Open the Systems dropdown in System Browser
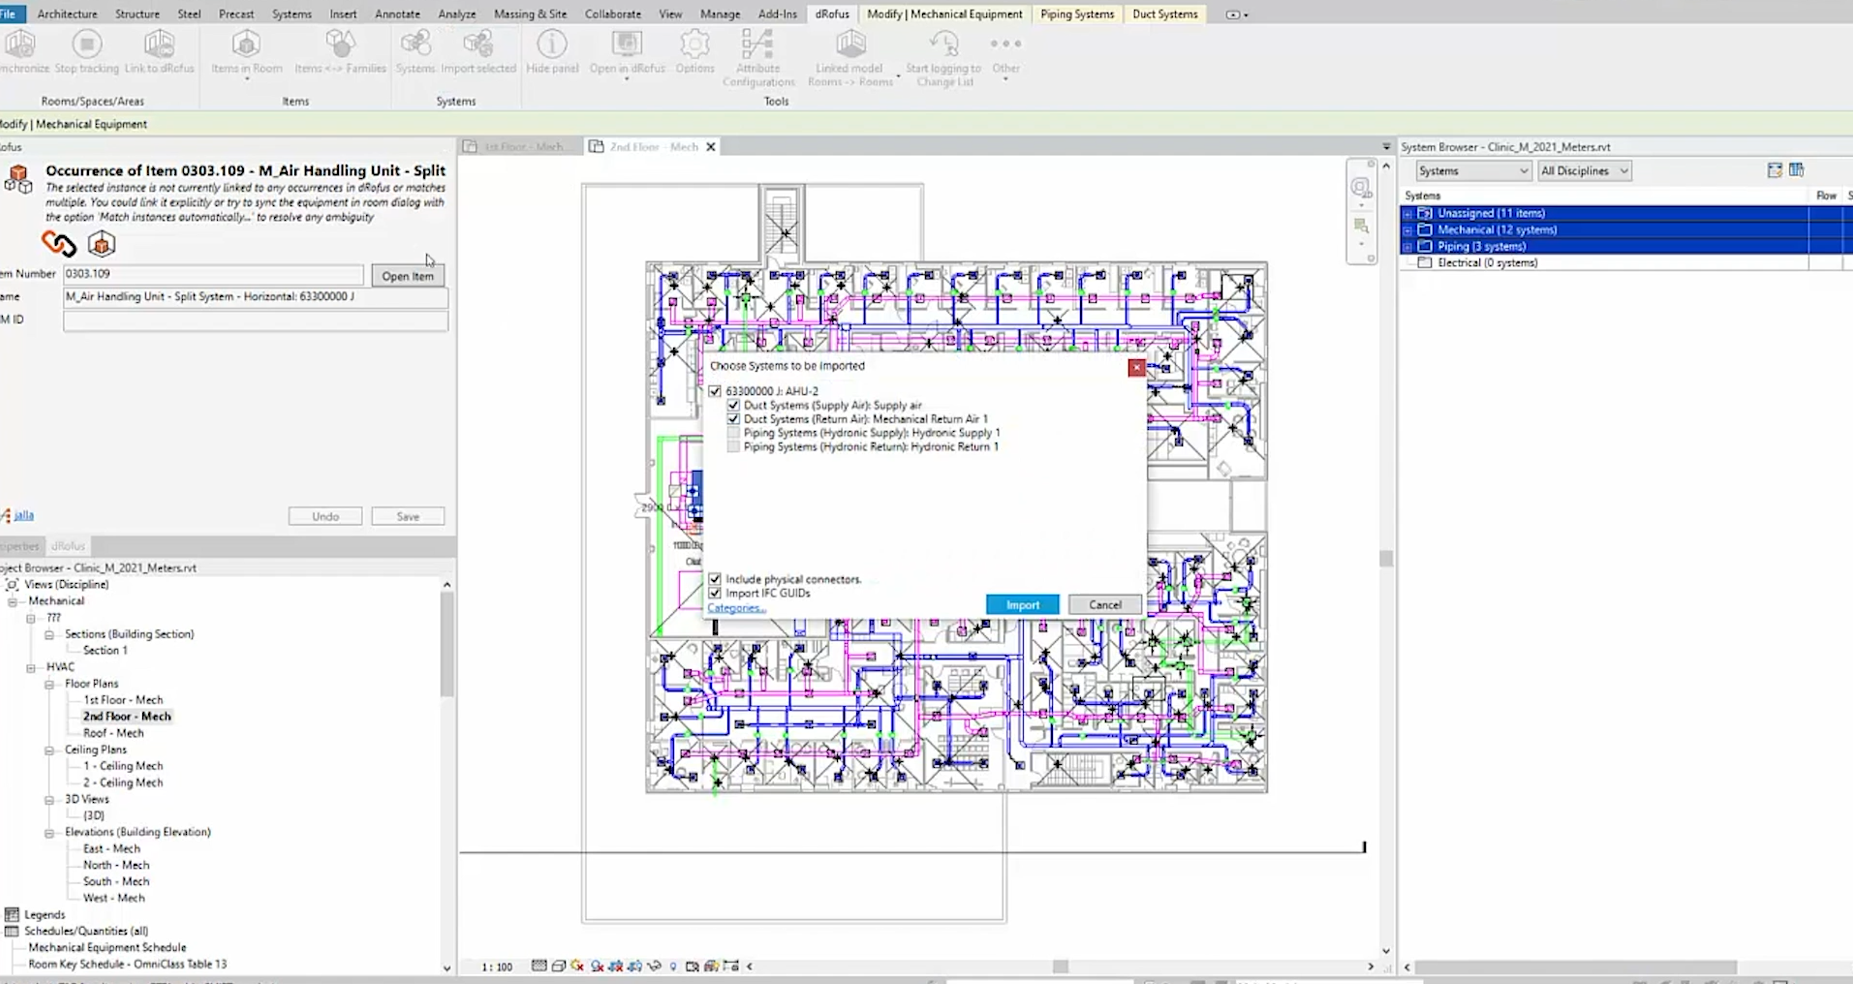This screenshot has height=984, width=1853. coord(1473,171)
